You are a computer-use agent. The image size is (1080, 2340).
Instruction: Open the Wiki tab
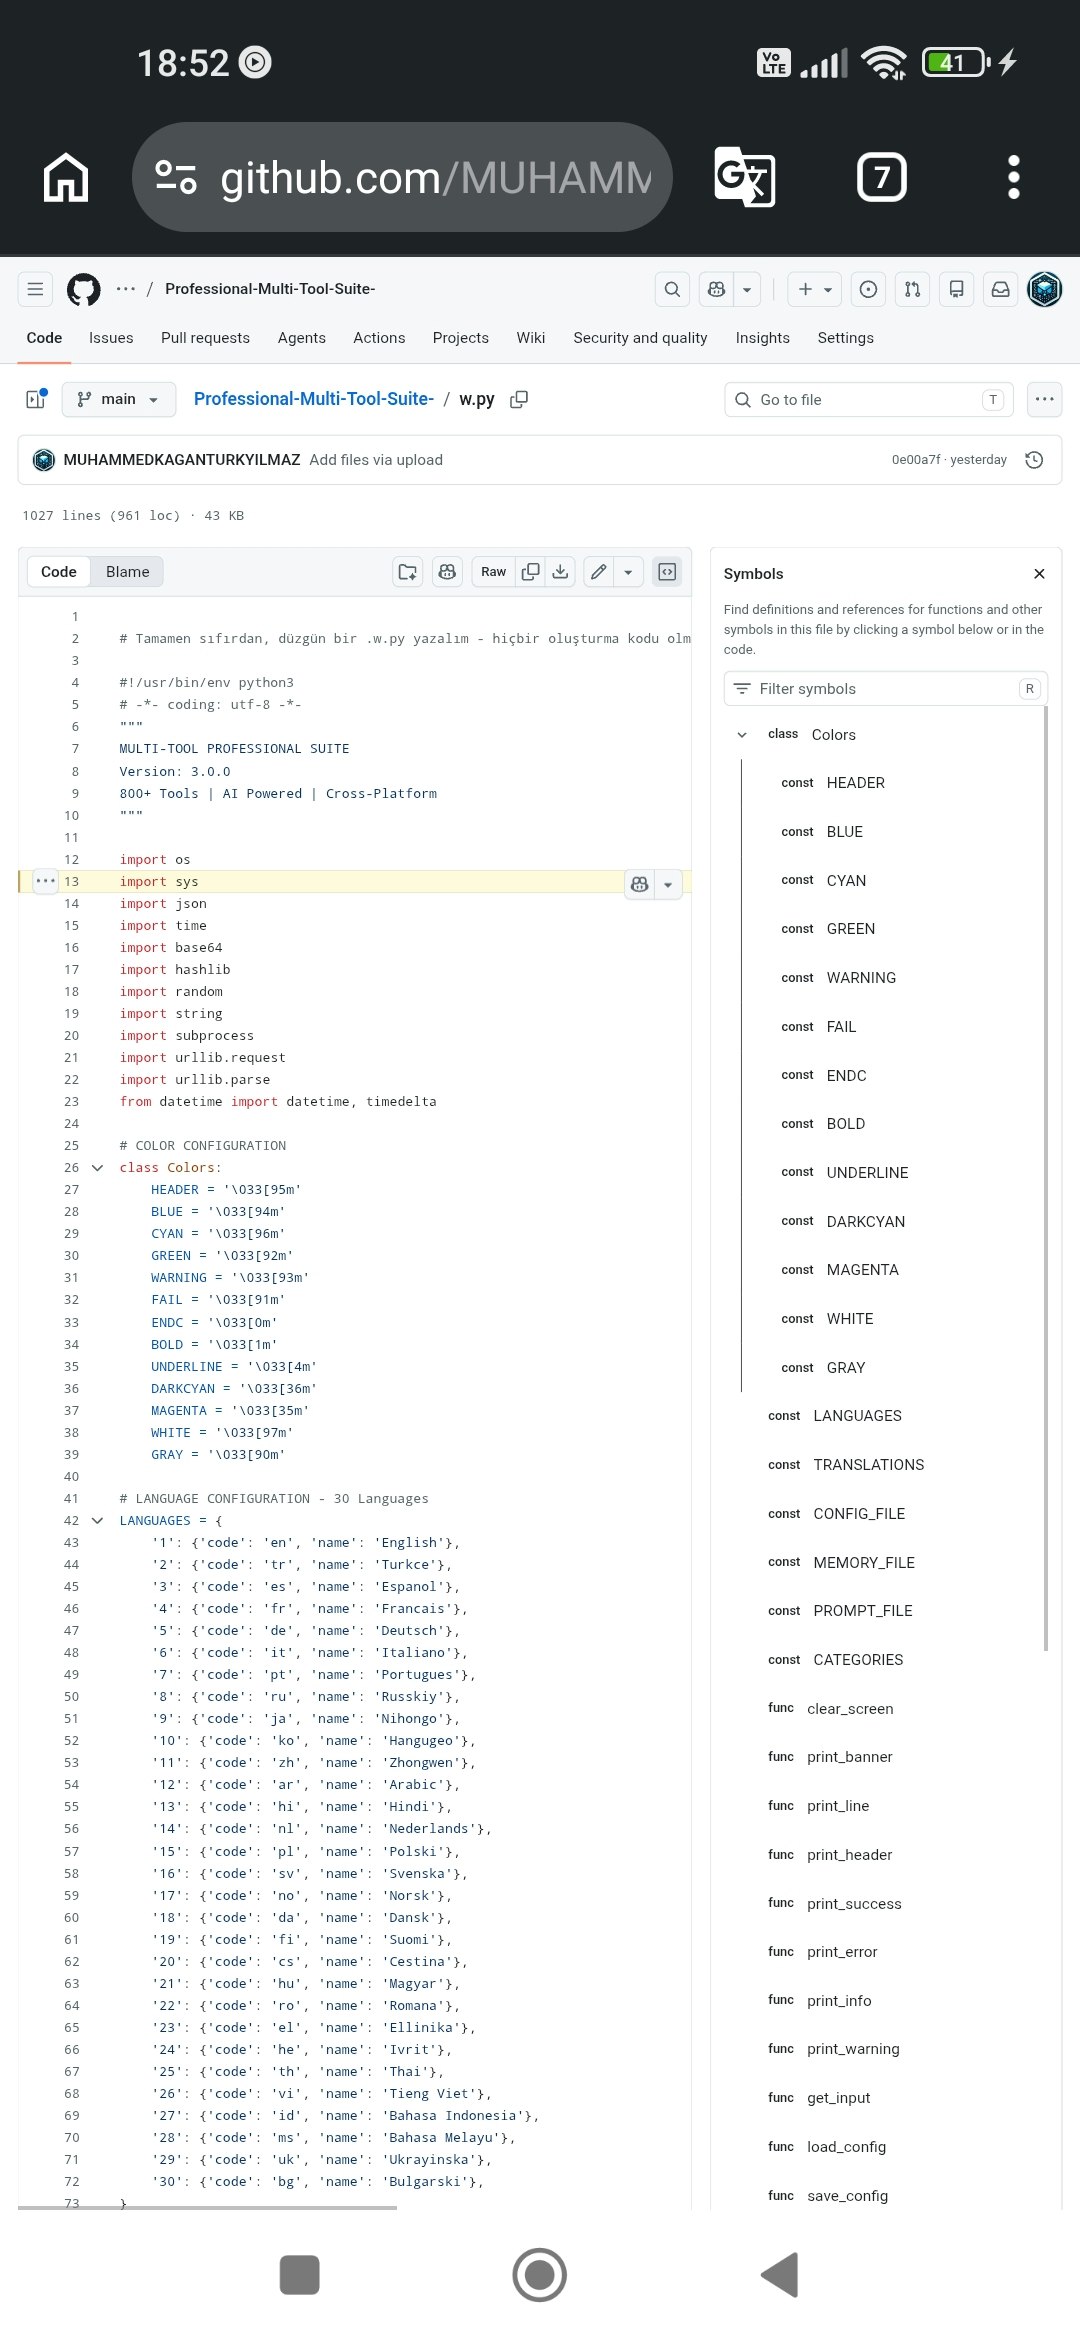coord(531,338)
